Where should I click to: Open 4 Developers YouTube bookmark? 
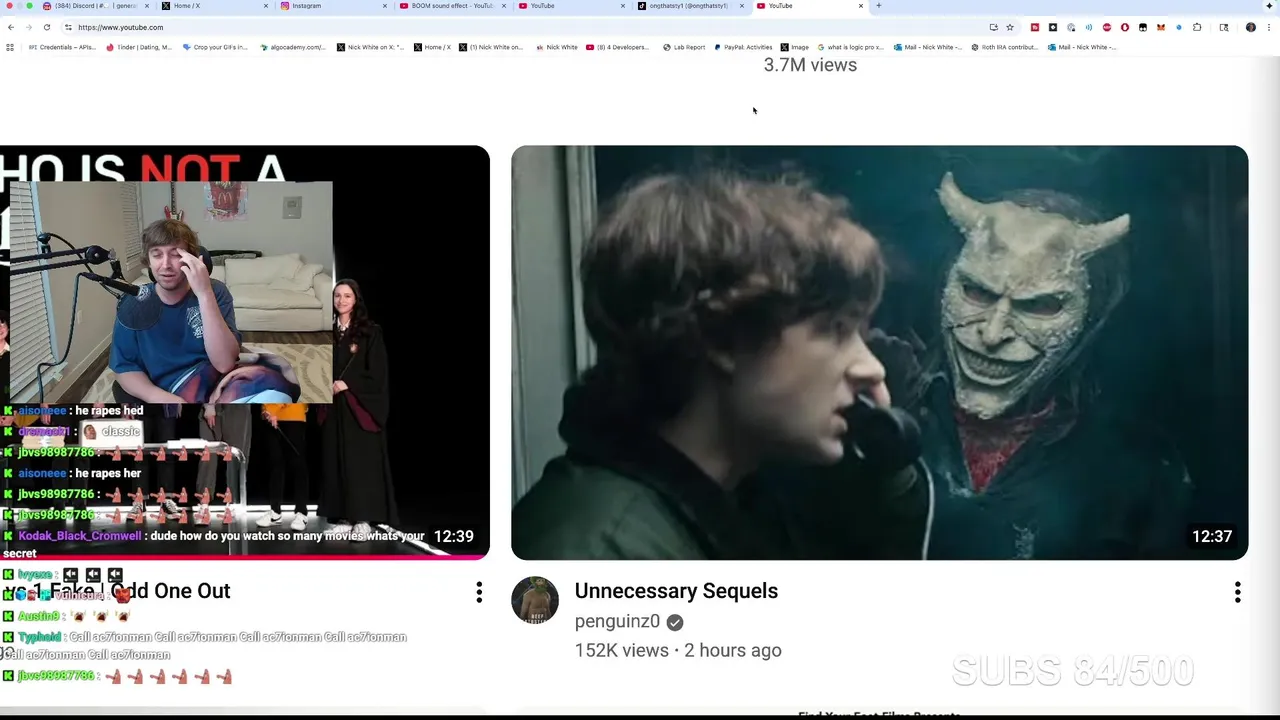617,47
